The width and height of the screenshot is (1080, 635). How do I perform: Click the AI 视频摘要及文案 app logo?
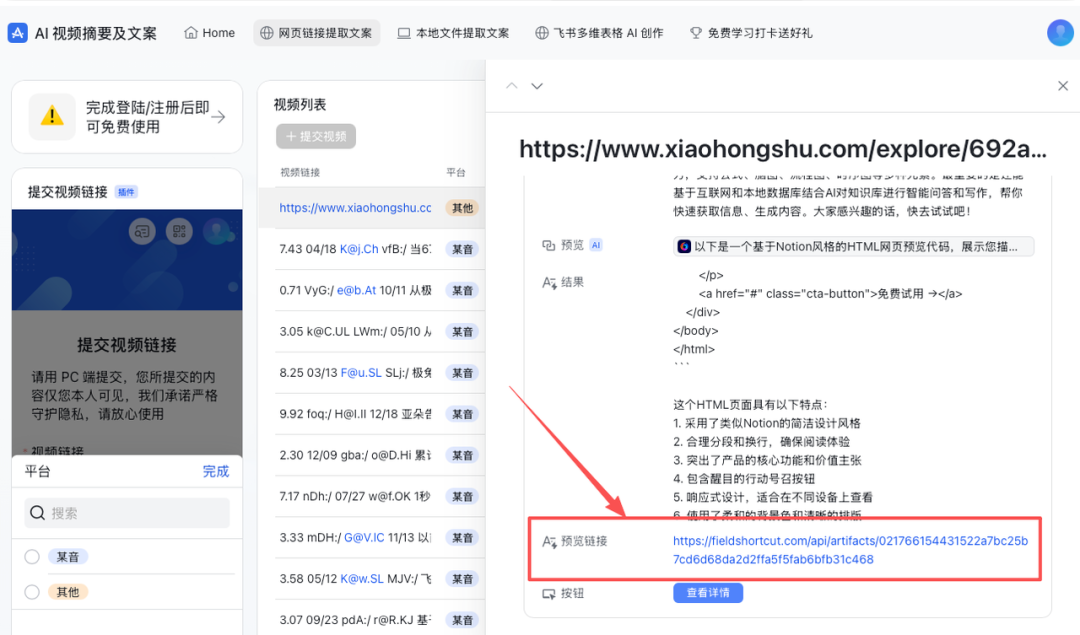pos(17,33)
